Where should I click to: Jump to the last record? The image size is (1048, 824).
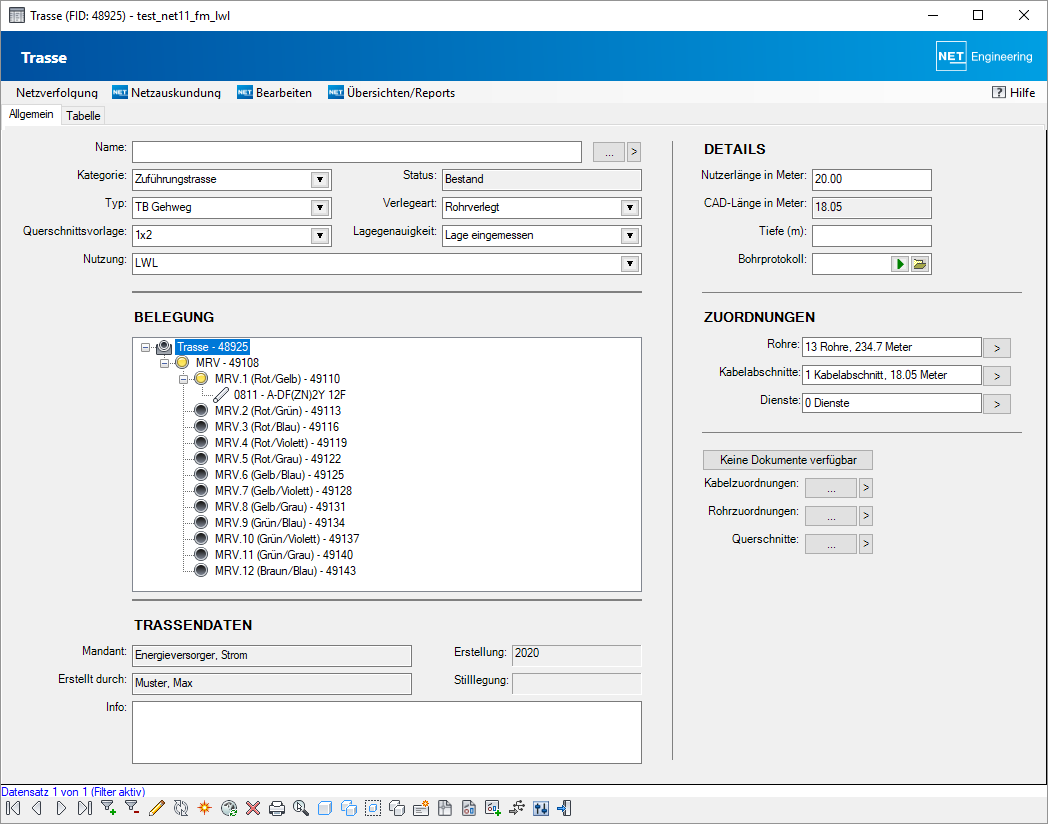point(85,809)
